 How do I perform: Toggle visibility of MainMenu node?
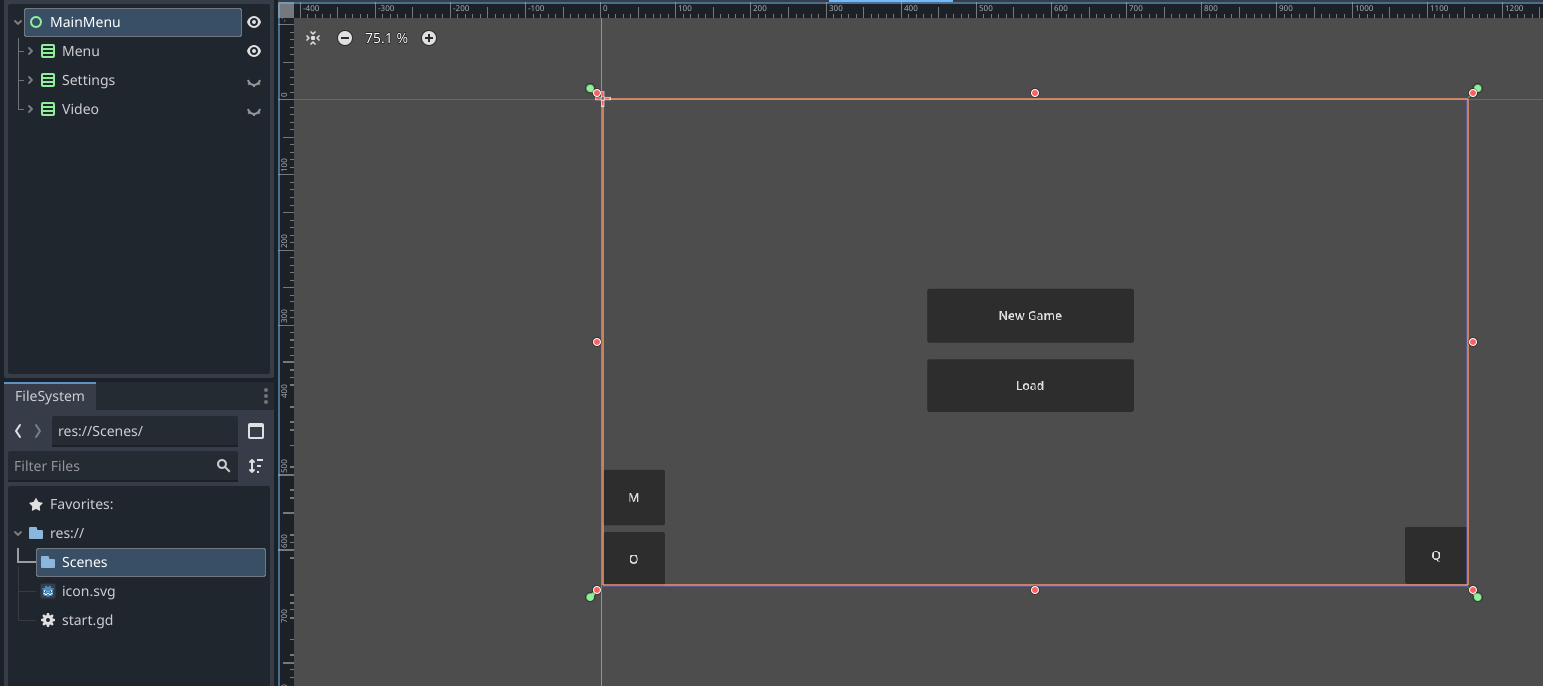point(254,22)
